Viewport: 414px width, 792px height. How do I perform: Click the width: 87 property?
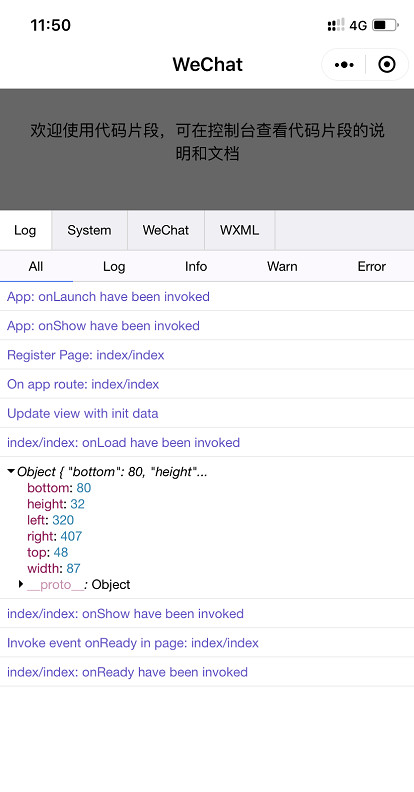coord(54,568)
